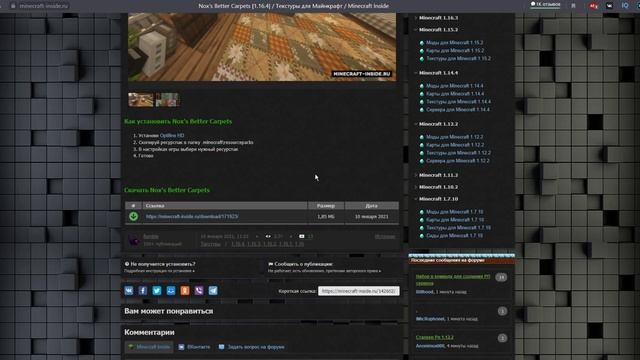Share the page via Facebook icon
640x360 pixels.
click(143, 291)
